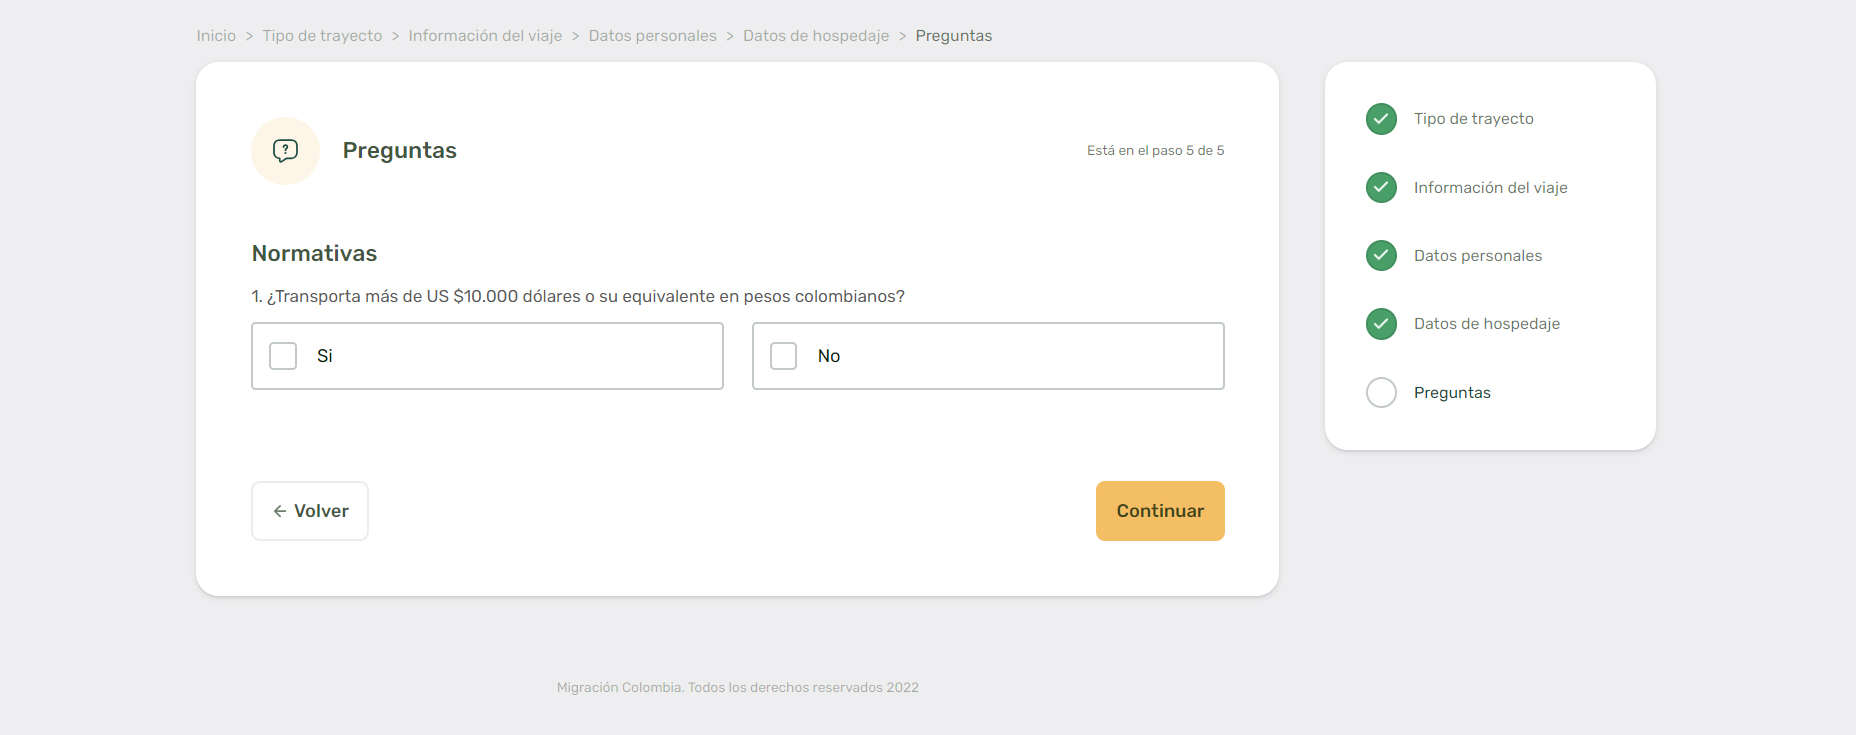Click the green checkmark beside Información del viaje
The image size is (1856, 735).
click(x=1381, y=187)
